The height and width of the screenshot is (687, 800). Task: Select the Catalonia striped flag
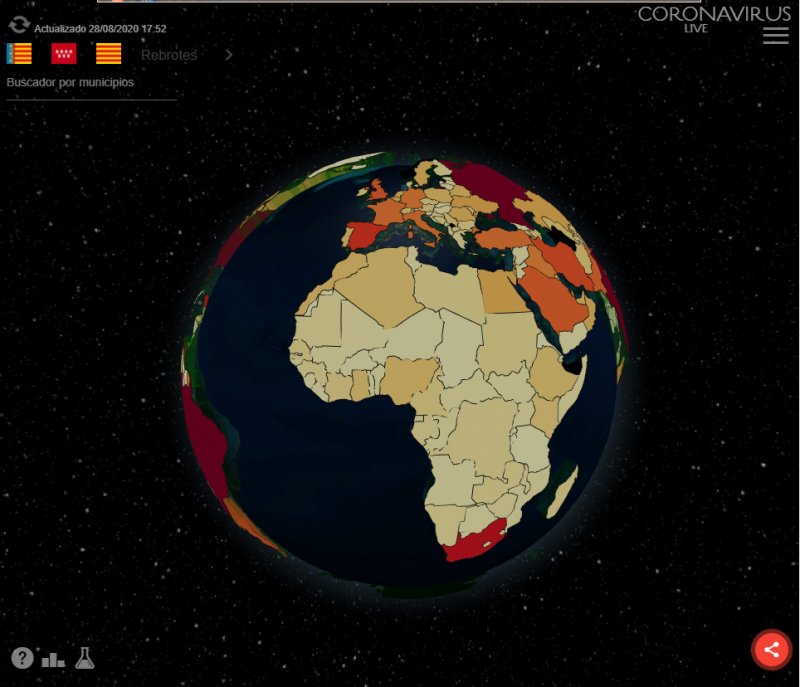click(x=108, y=54)
